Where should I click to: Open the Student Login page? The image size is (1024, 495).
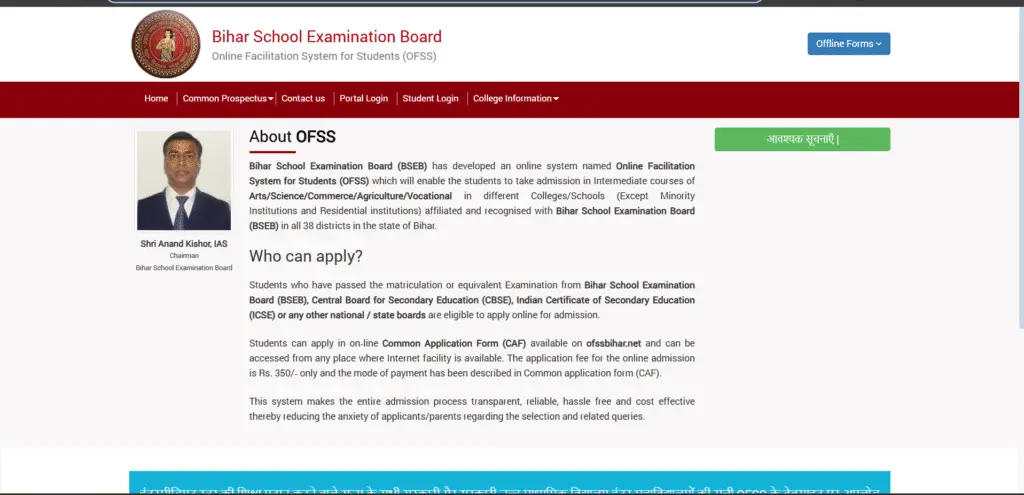[430, 99]
